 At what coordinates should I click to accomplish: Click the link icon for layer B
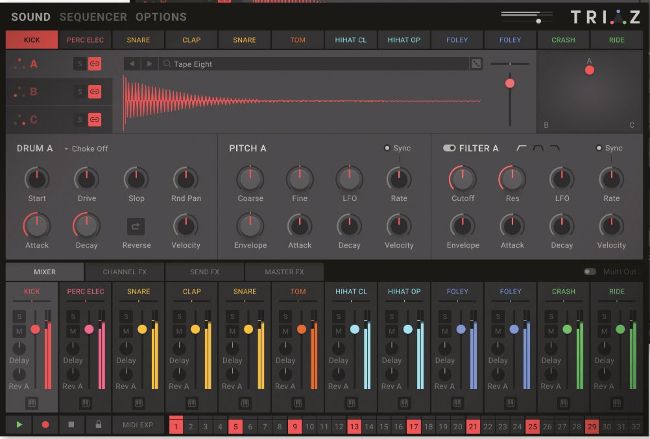(x=95, y=92)
